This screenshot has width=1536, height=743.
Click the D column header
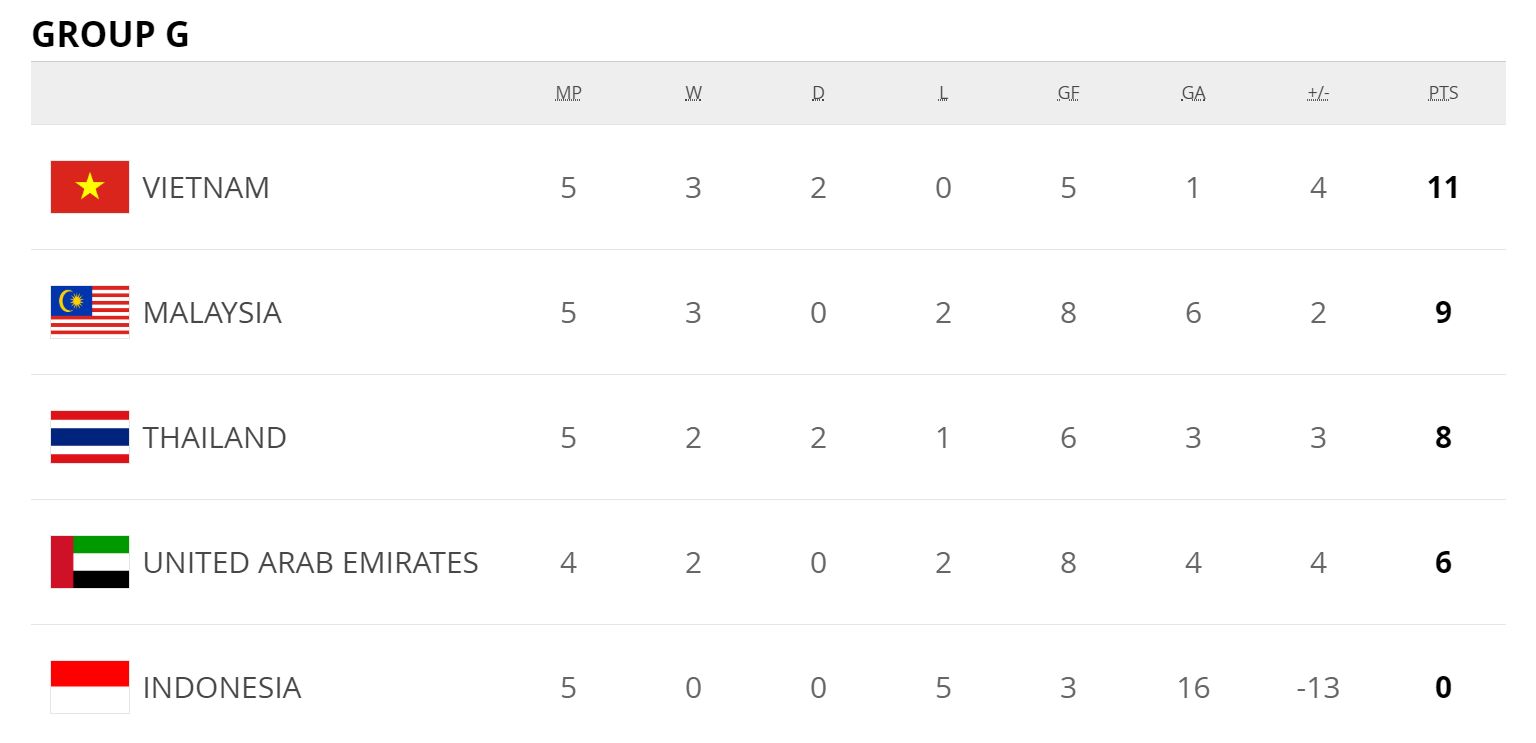[x=818, y=93]
